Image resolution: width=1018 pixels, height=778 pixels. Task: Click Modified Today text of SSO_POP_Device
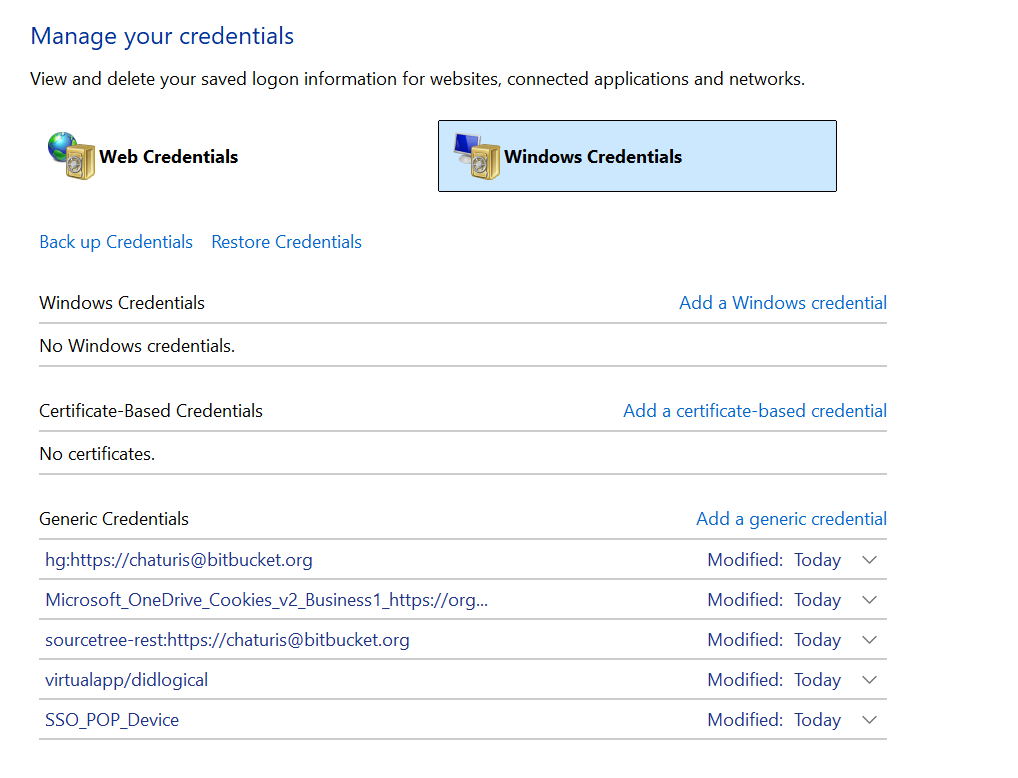pos(773,720)
